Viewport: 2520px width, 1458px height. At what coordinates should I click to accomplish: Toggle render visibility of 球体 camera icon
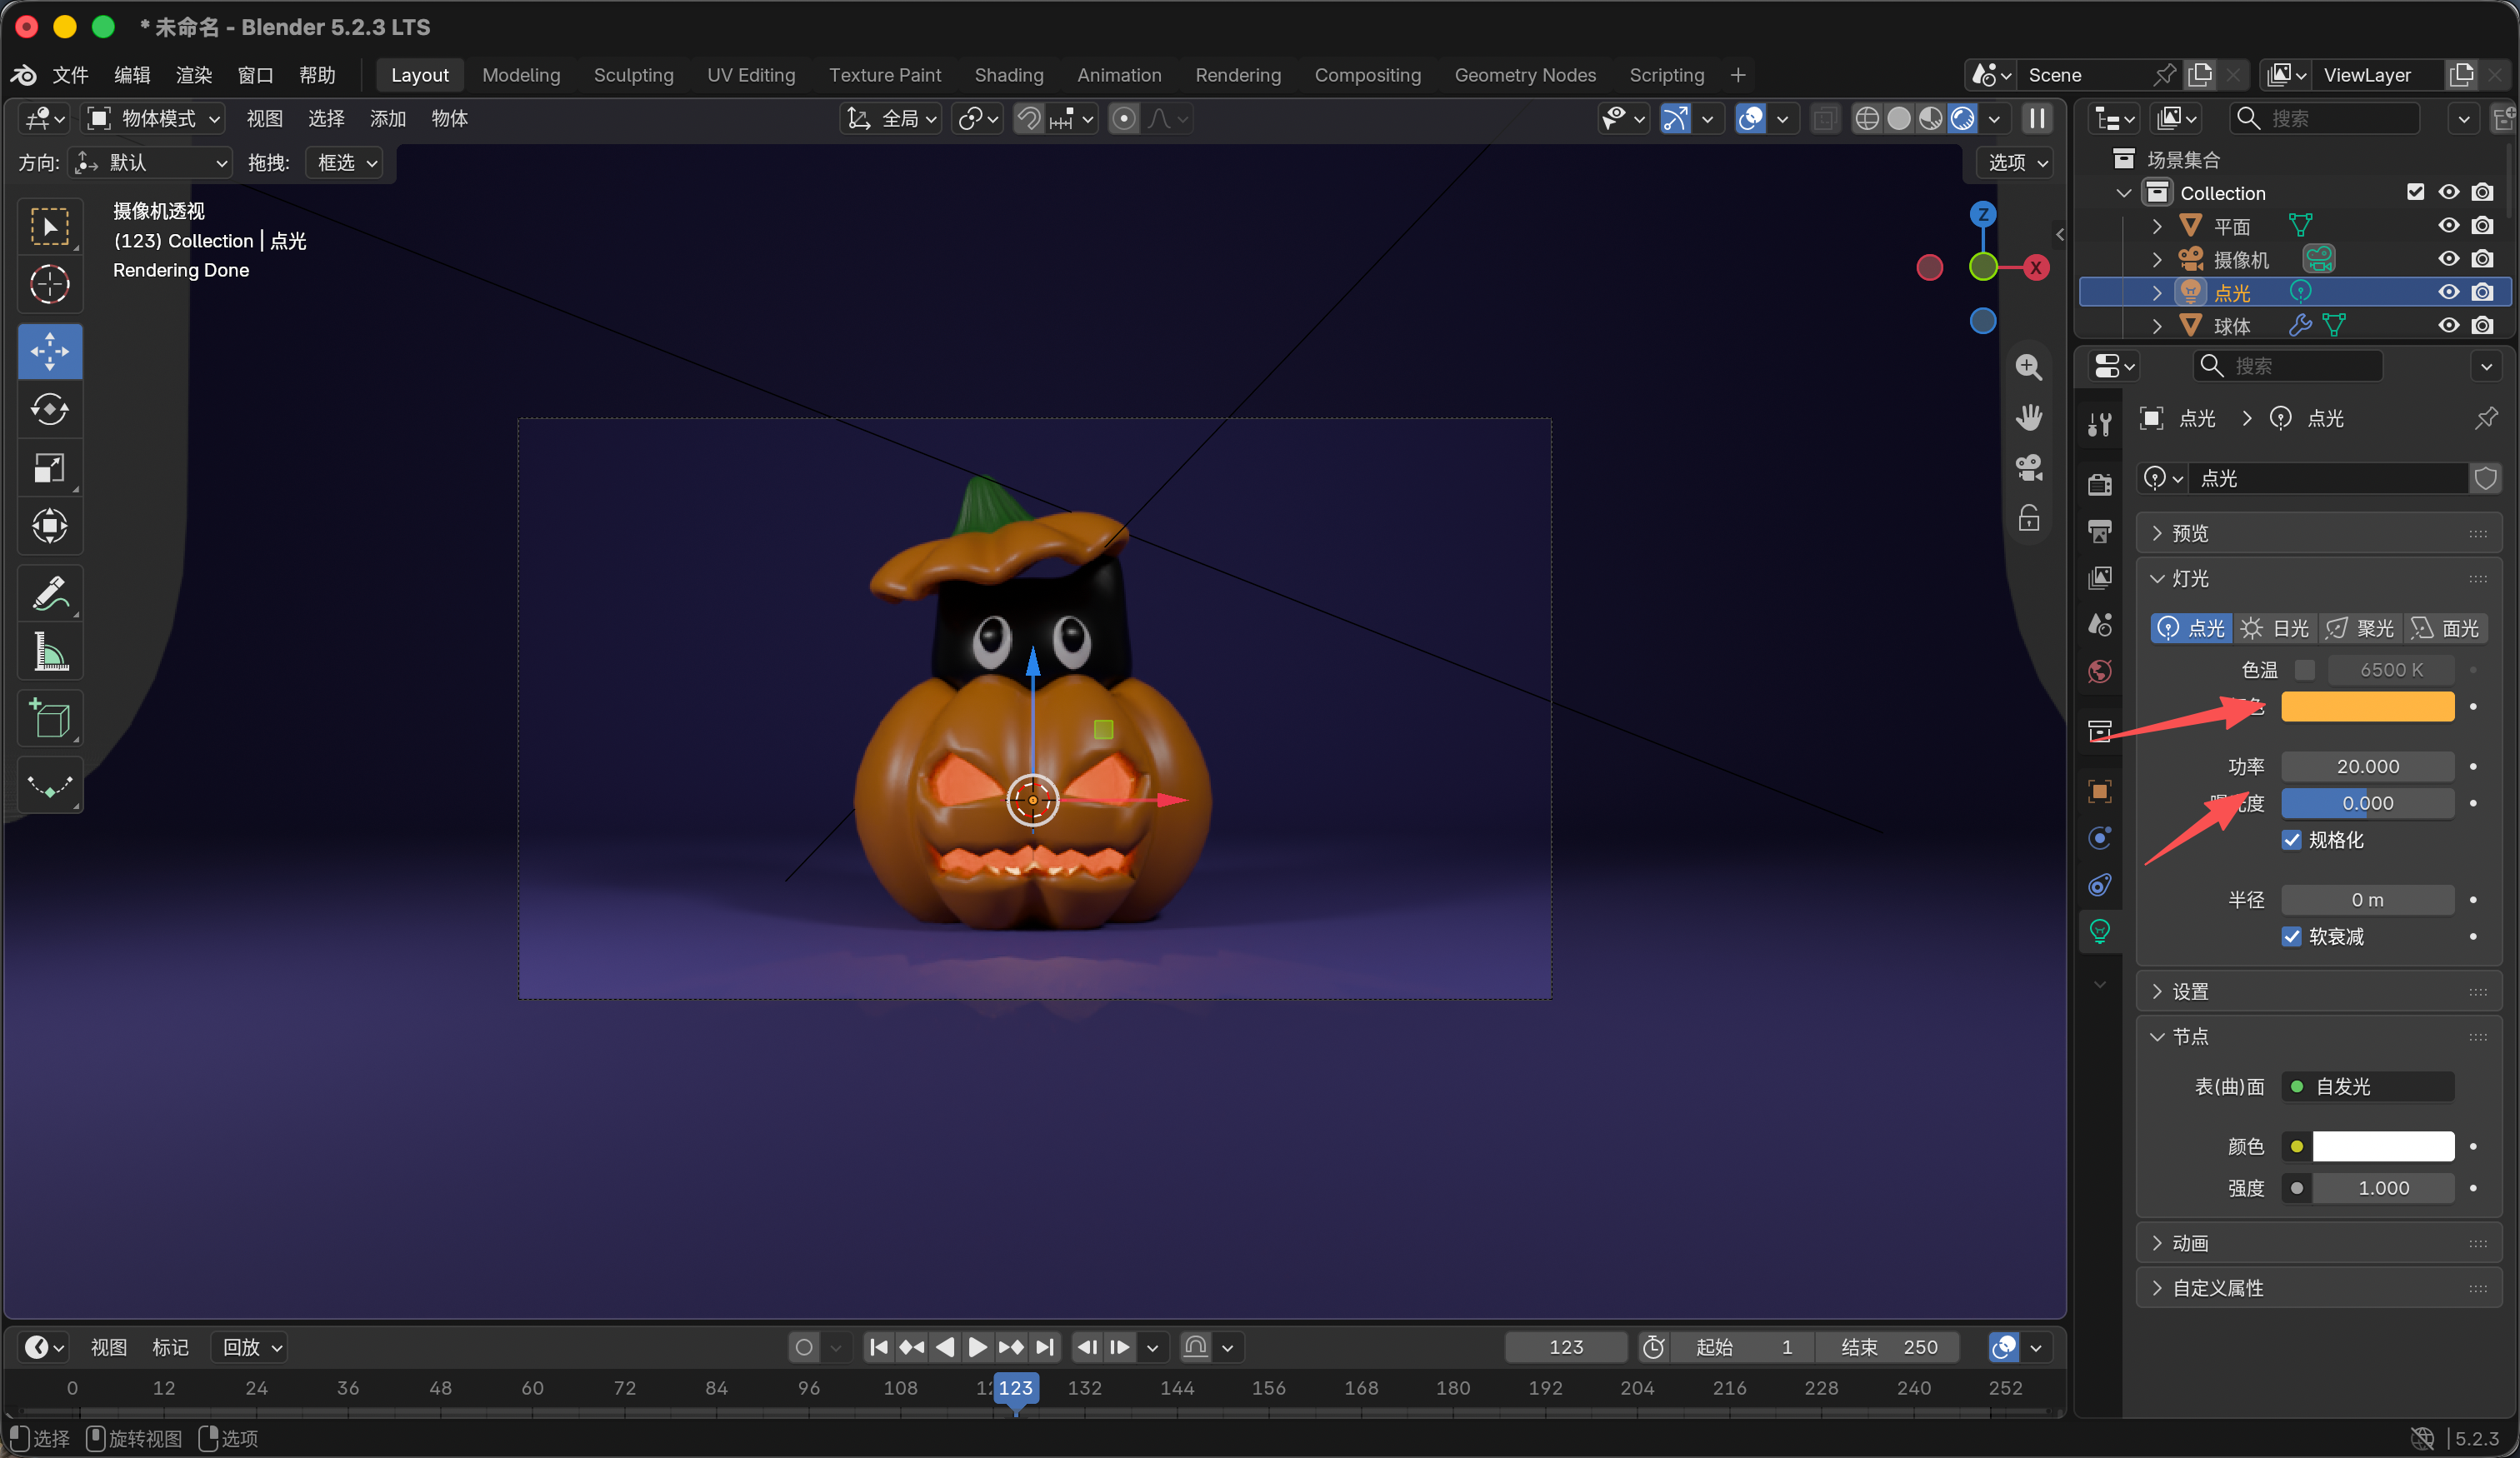pyautogui.click(x=2482, y=326)
